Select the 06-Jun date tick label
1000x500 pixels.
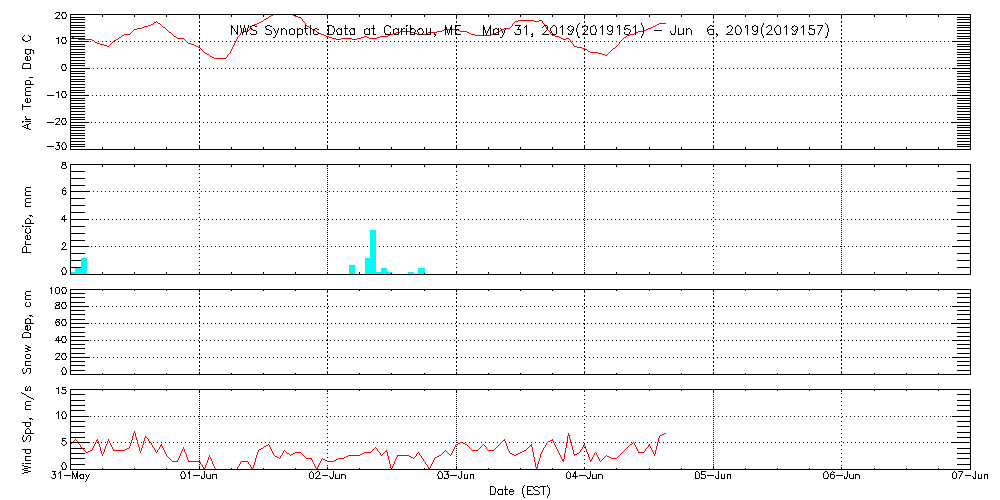click(x=842, y=476)
